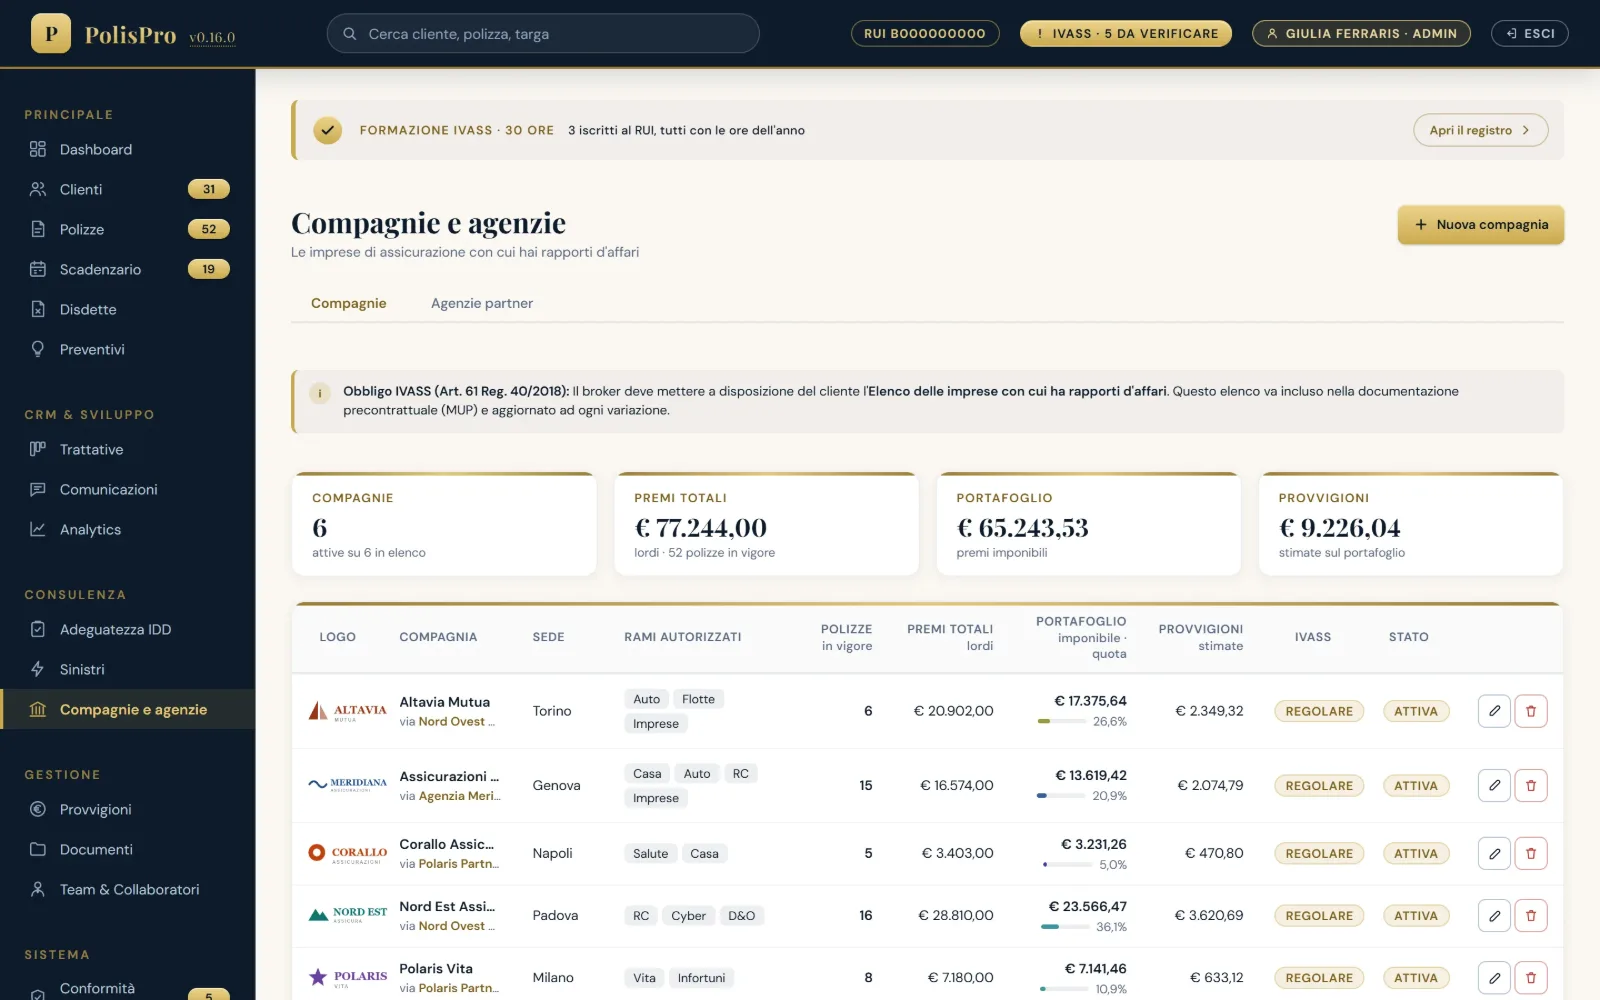
Task: Delete the Altavia Mutua row
Action: (1531, 711)
